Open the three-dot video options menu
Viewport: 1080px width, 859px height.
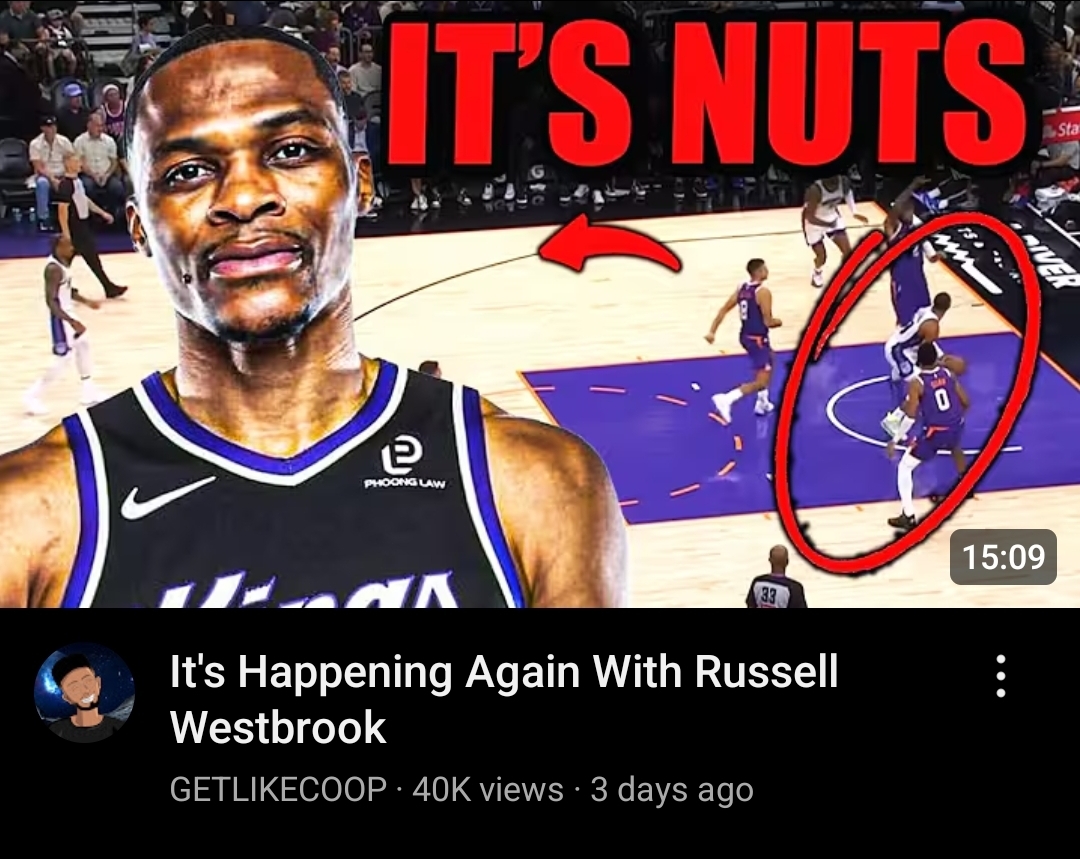[1001, 676]
